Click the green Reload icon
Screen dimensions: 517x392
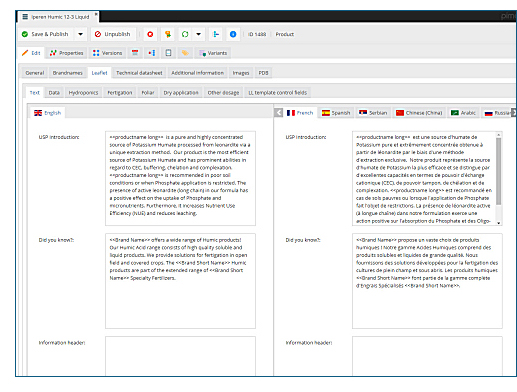pos(185,34)
